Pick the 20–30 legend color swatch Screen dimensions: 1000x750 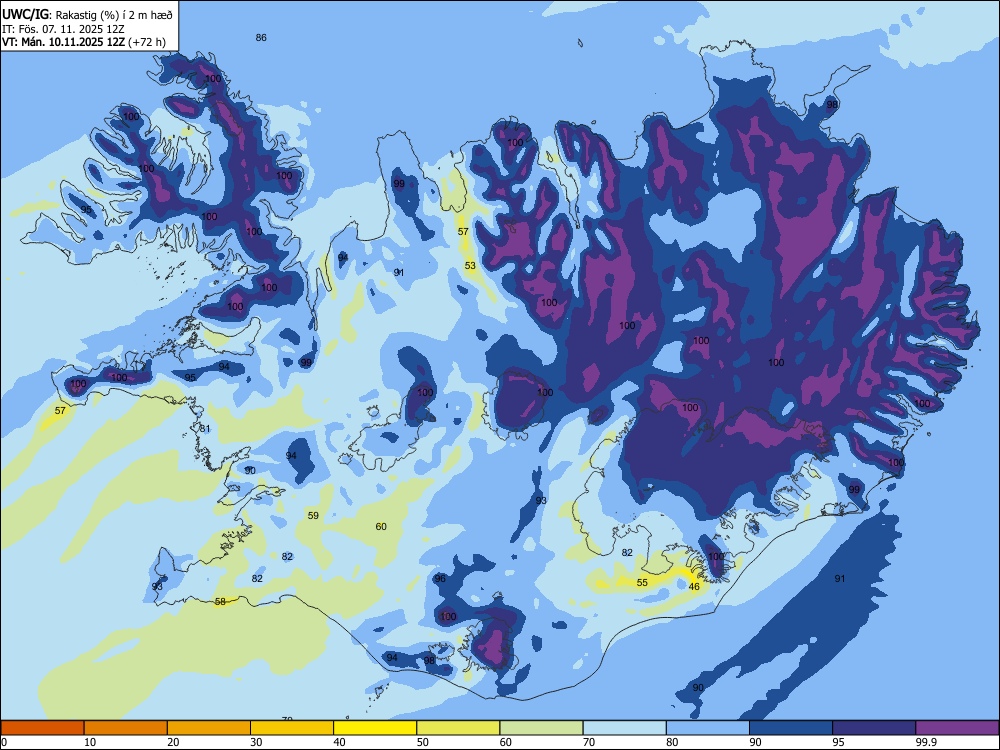[x=209, y=728]
